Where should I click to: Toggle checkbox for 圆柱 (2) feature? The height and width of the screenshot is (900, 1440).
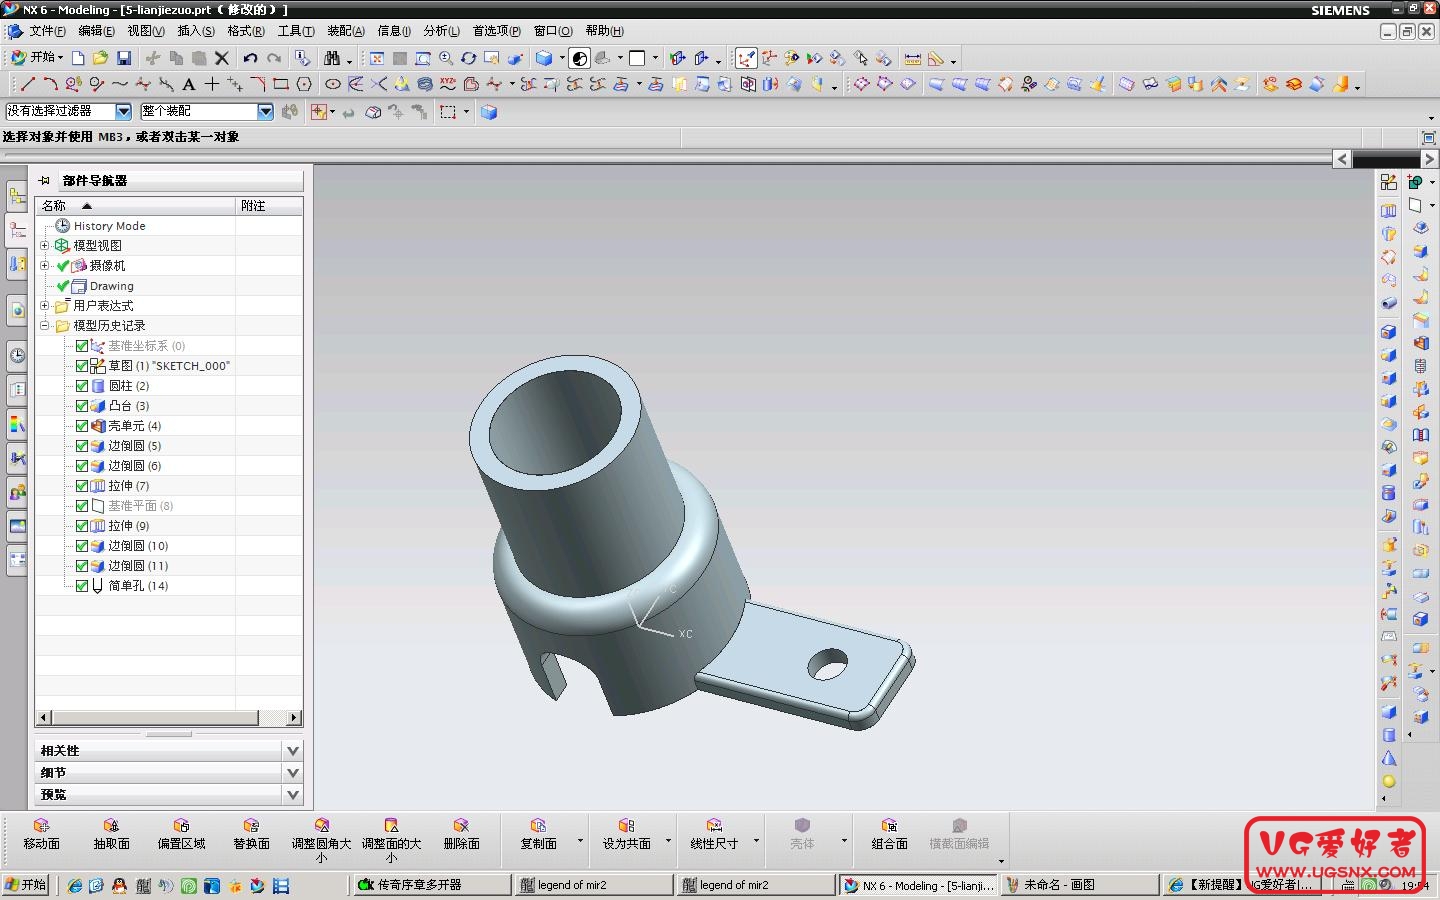[x=82, y=386]
